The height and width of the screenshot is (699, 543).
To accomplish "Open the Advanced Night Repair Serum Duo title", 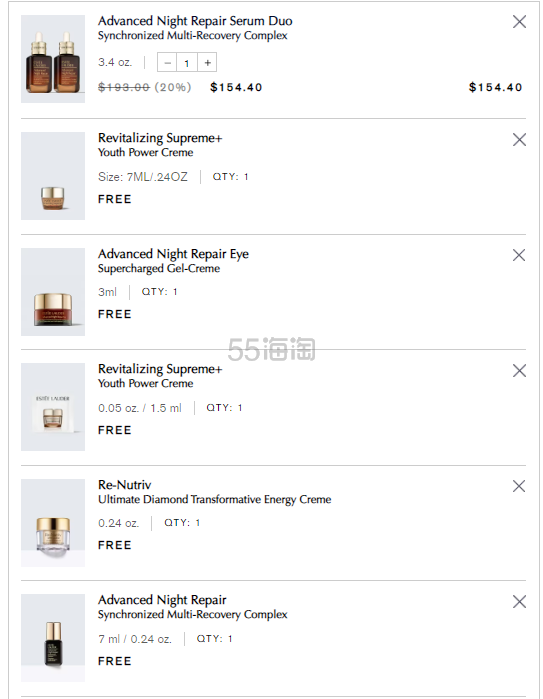I will pos(195,21).
